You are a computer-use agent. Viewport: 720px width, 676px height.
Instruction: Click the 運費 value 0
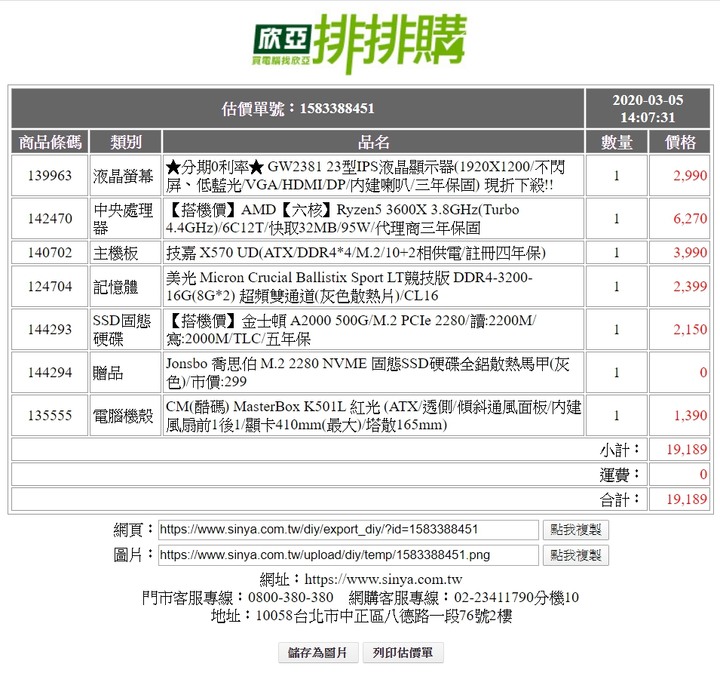coord(703,474)
